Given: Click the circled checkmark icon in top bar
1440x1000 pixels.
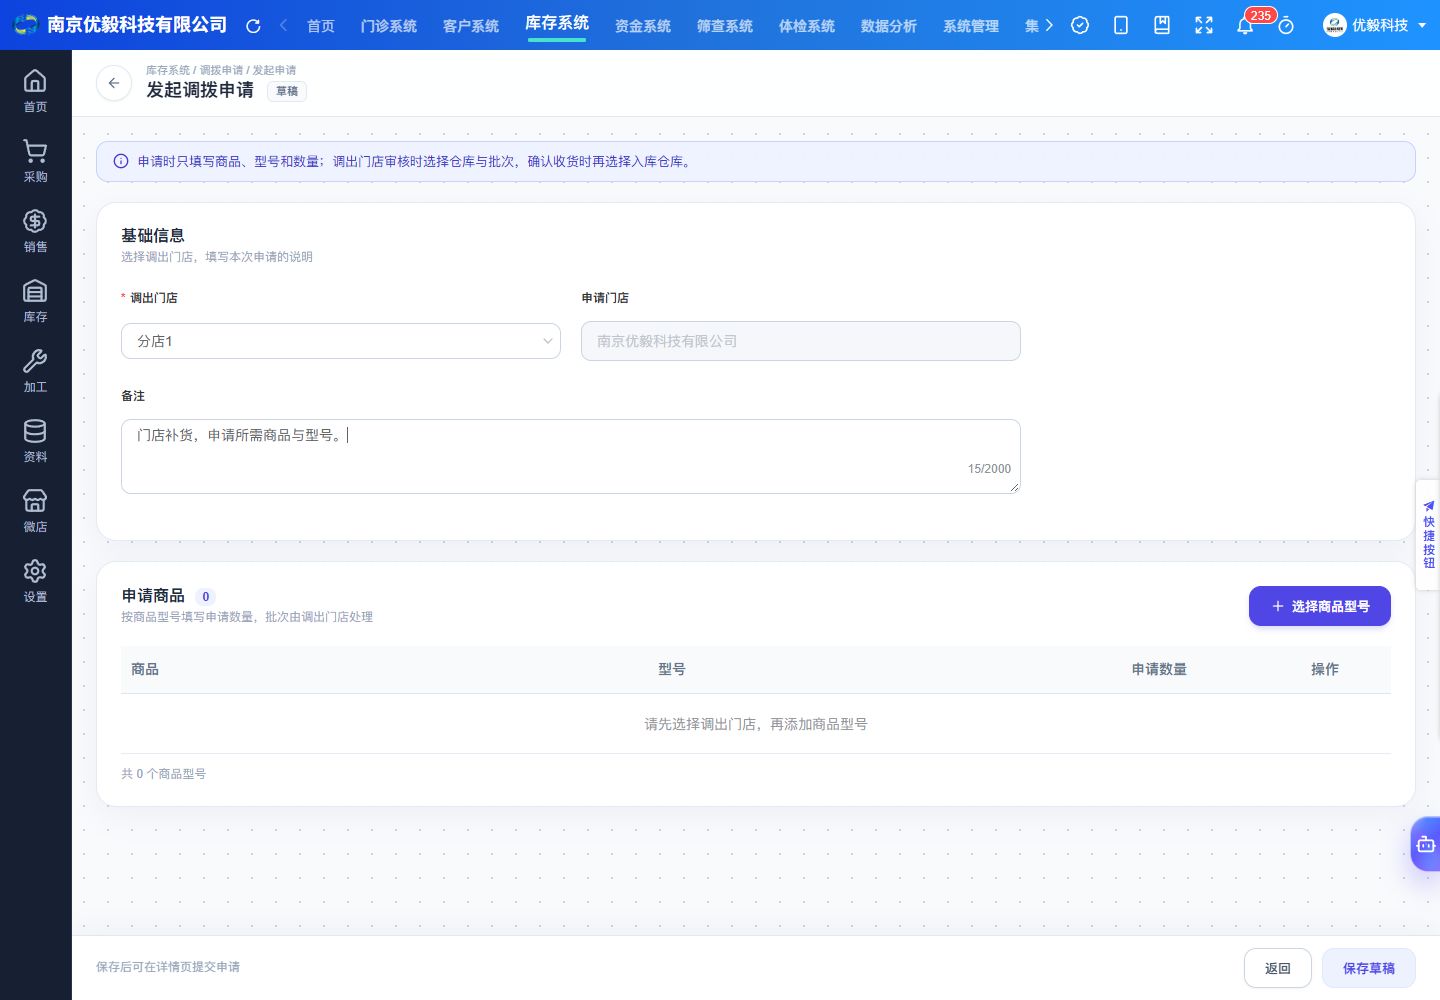Looking at the screenshot, I should point(1080,26).
